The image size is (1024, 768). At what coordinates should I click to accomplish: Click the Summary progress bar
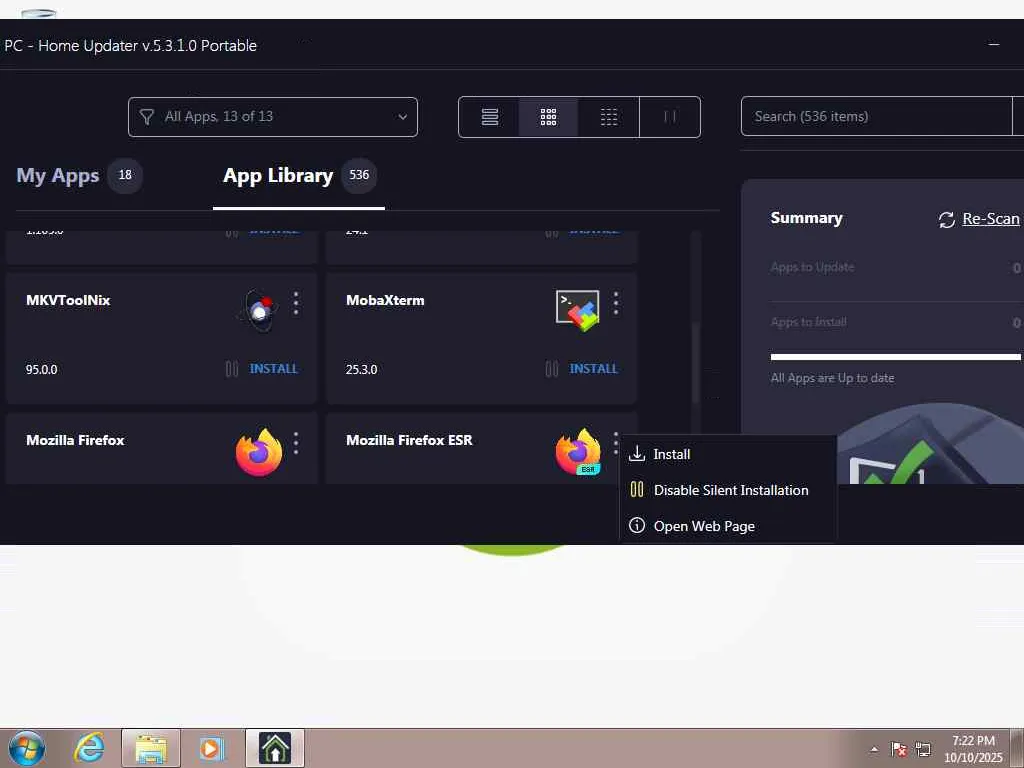[x=895, y=357]
